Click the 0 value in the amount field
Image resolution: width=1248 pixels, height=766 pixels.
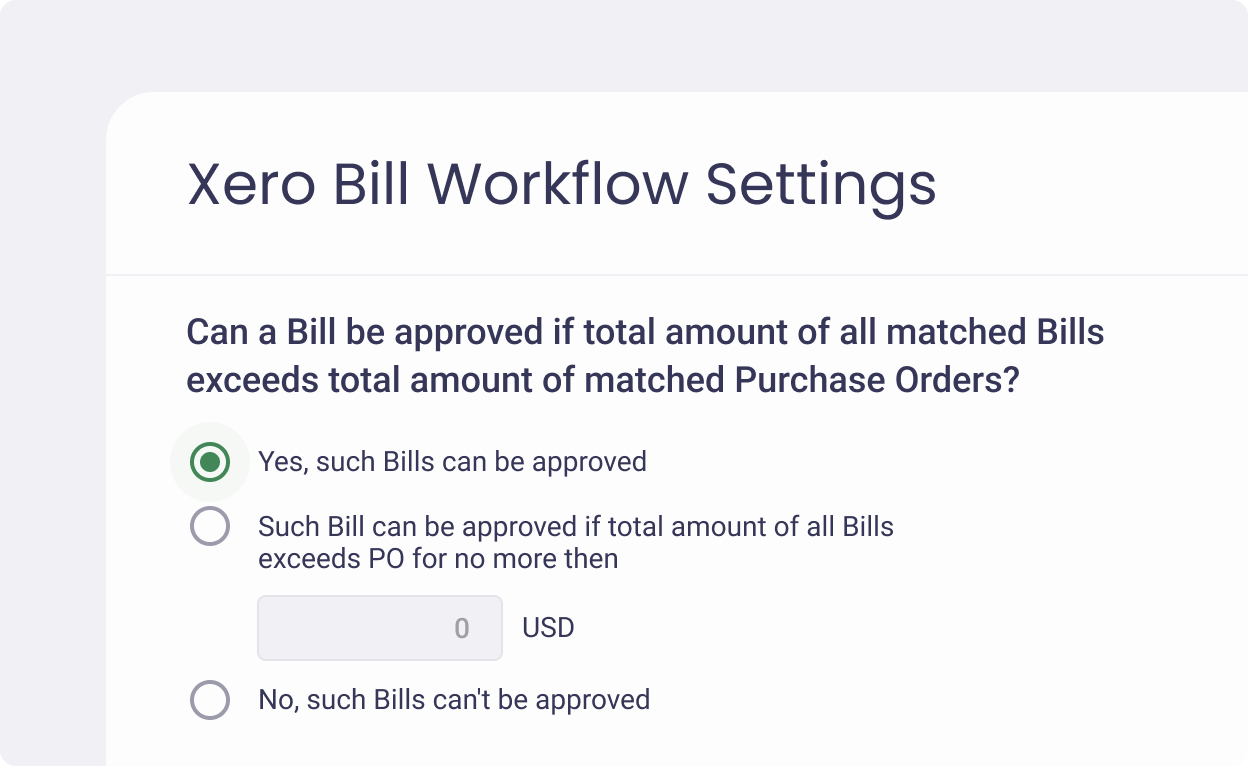point(461,628)
